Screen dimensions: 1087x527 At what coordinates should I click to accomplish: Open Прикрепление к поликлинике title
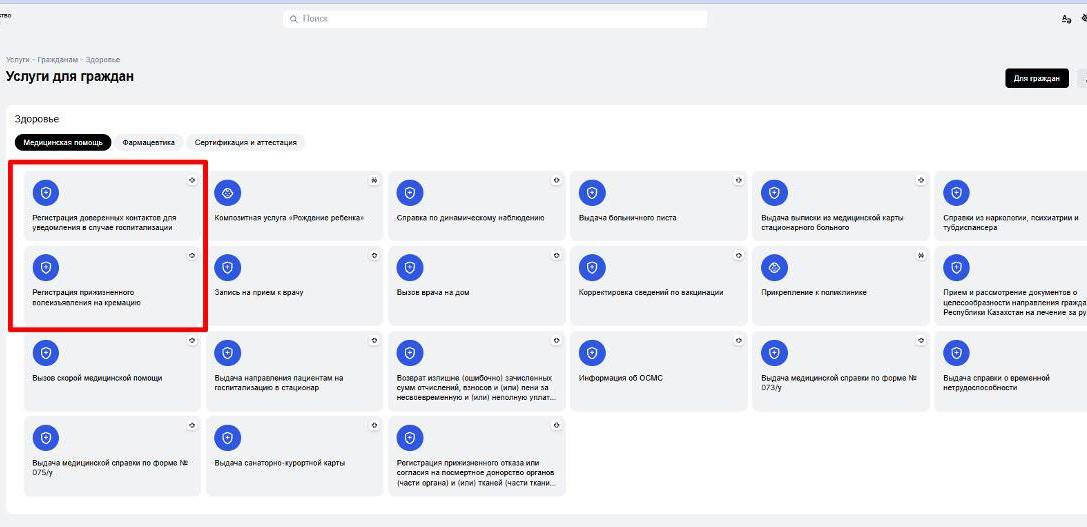pos(814,293)
